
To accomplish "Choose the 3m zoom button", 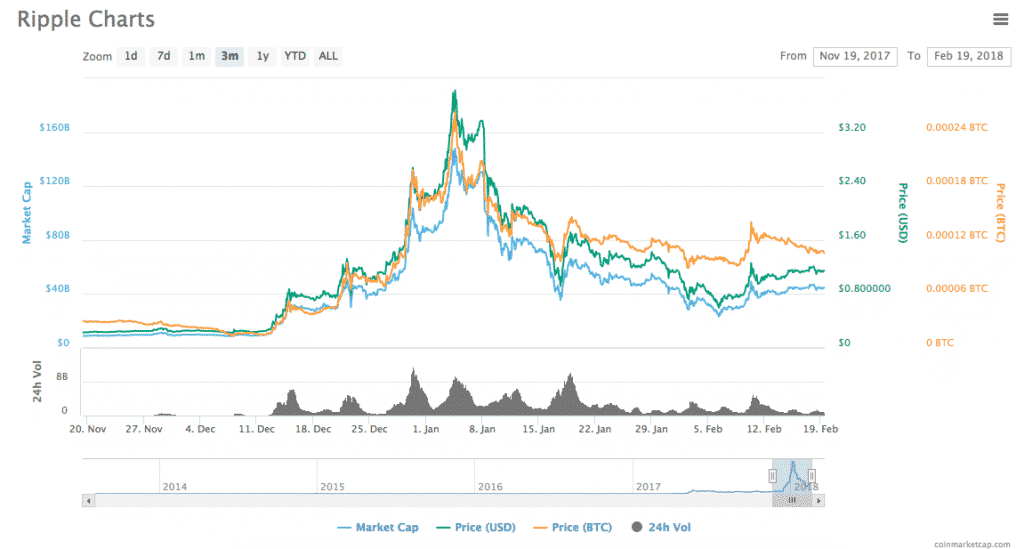I will click(229, 56).
